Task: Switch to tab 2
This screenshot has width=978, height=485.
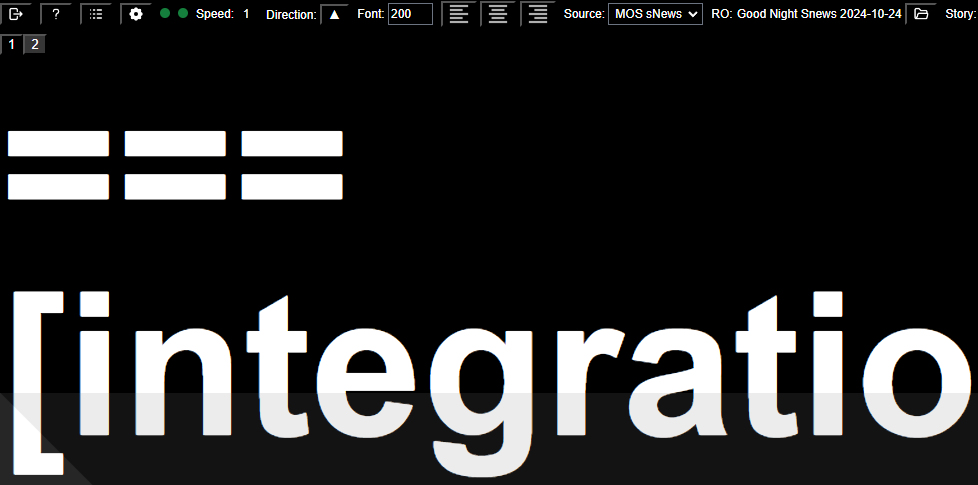Action: point(35,45)
